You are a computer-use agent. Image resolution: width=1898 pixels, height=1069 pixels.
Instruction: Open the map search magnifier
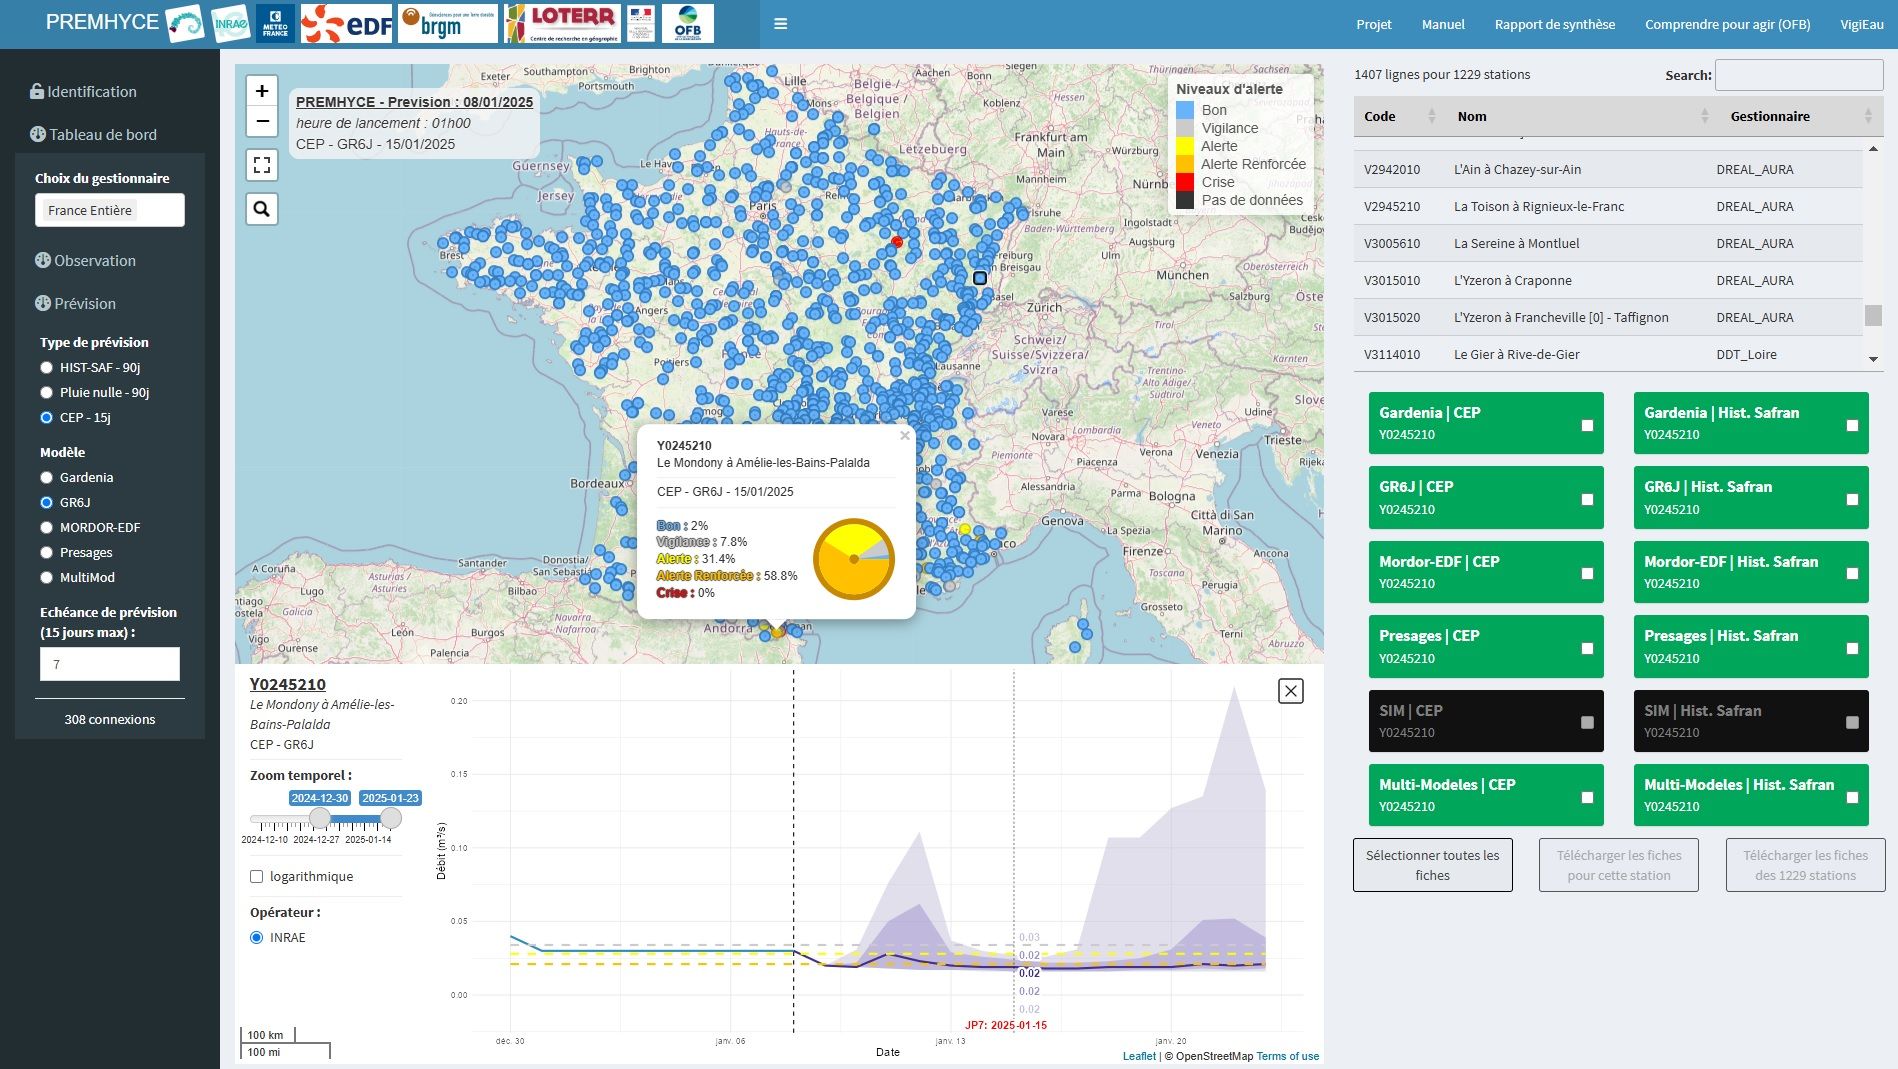(x=262, y=209)
